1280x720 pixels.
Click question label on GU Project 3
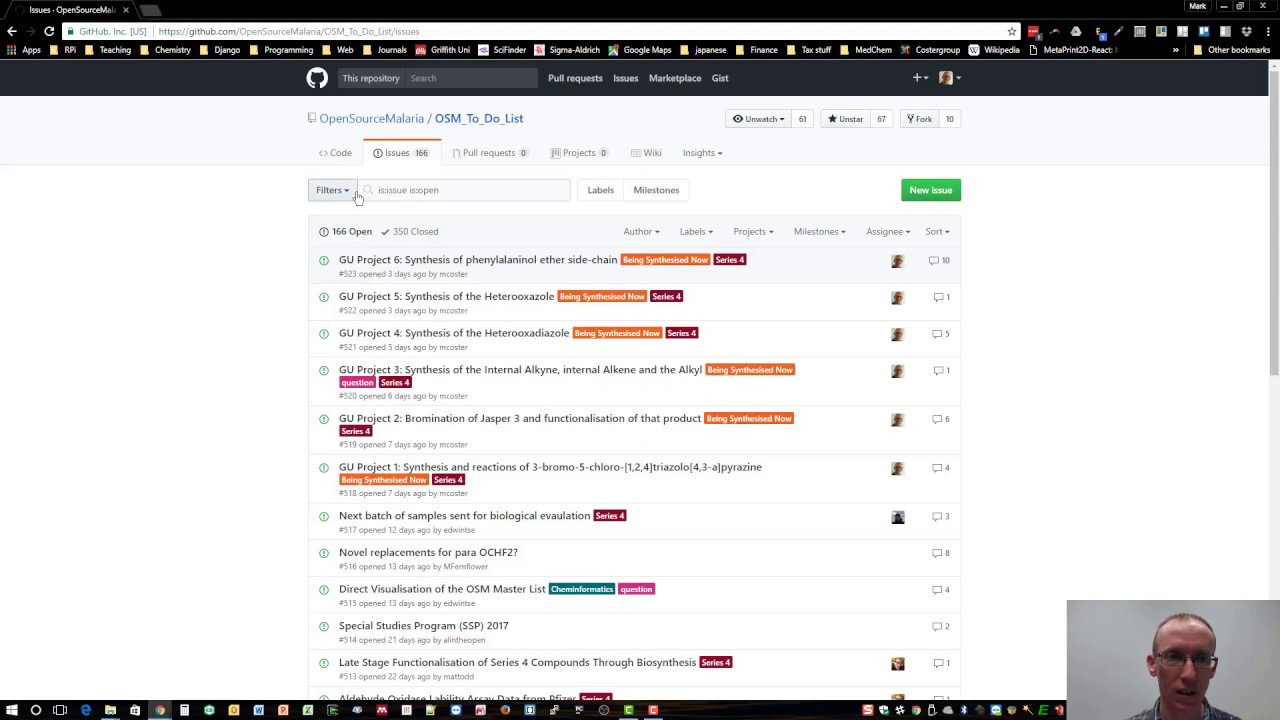(x=357, y=383)
